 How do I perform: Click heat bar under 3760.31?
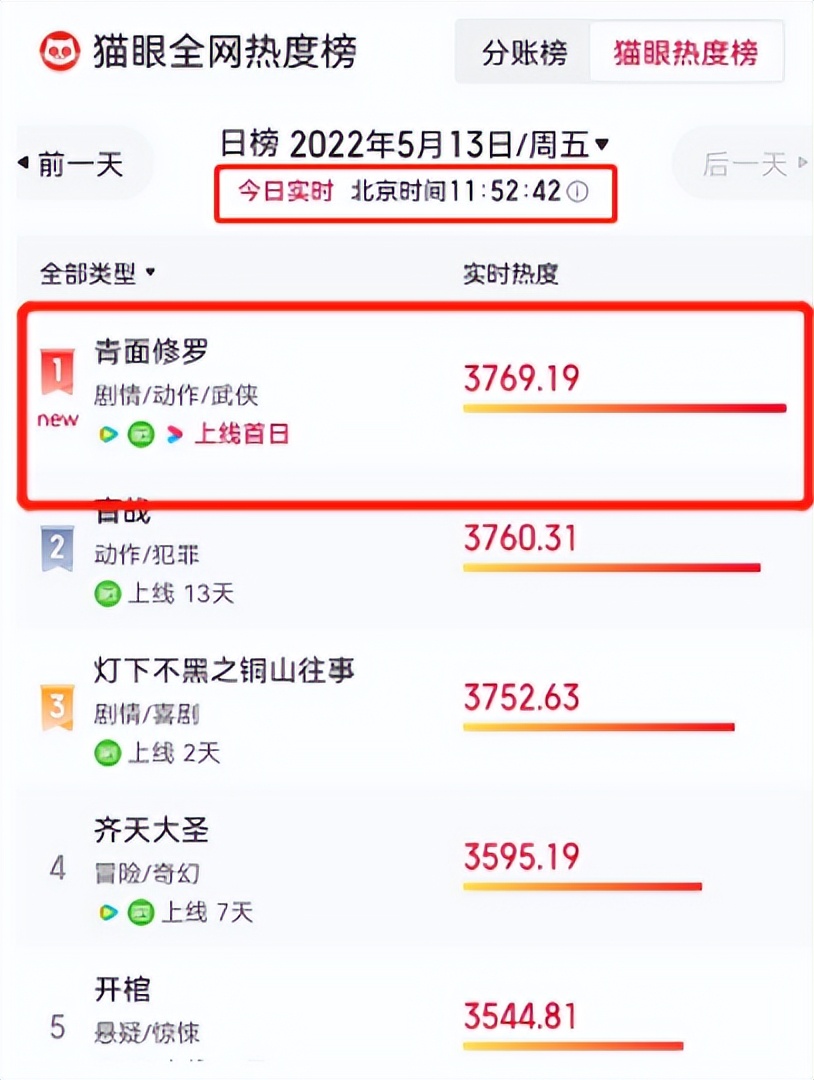tap(612, 568)
